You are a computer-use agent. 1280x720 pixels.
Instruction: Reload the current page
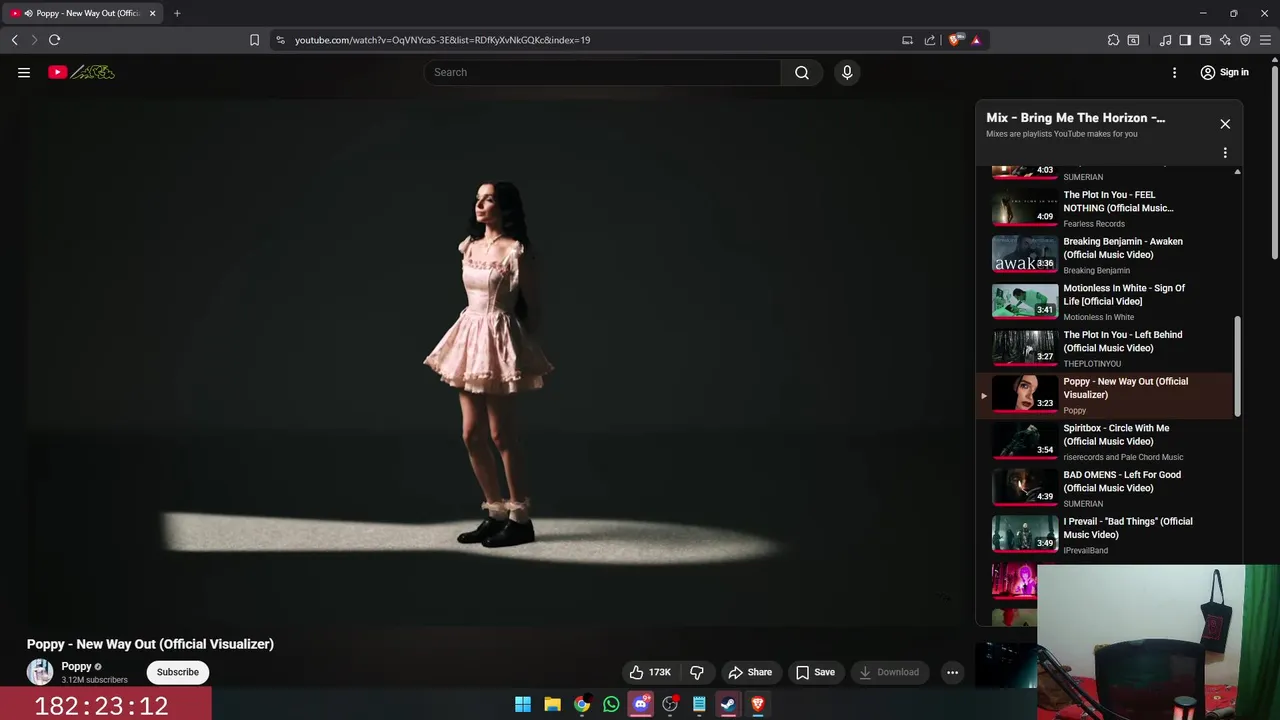(54, 40)
